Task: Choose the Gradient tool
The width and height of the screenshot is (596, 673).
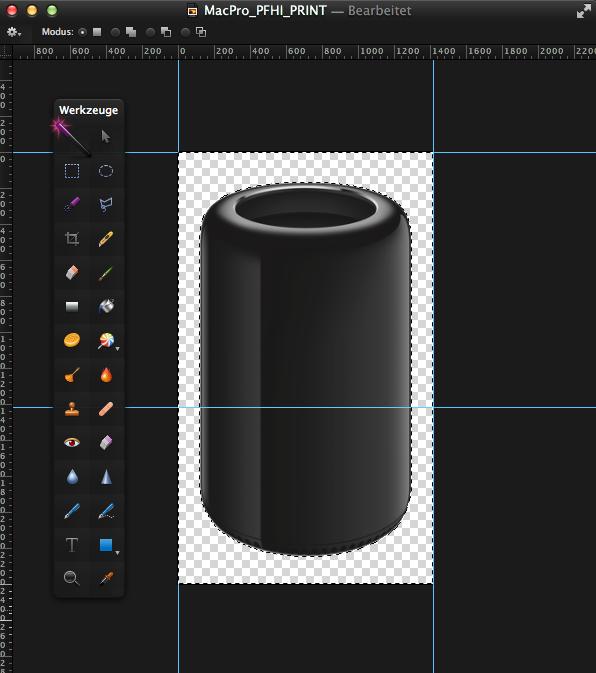Action: [x=72, y=306]
